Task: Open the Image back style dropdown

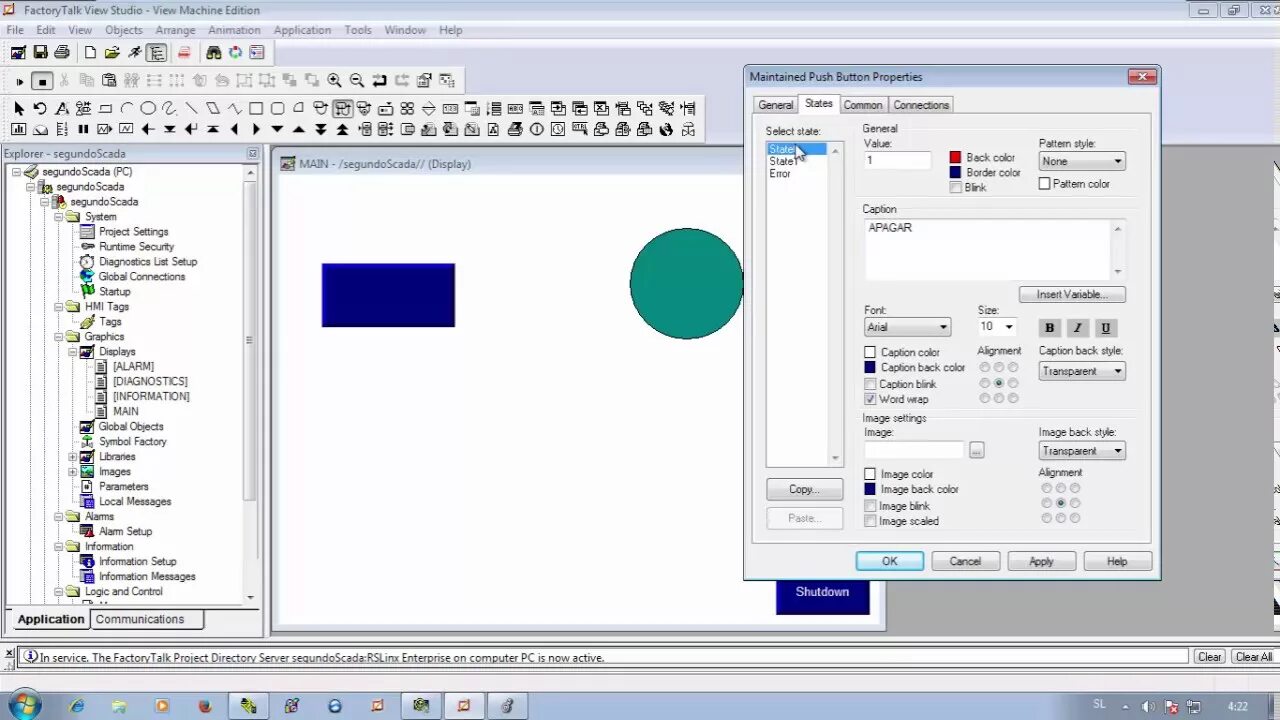Action: [1082, 451]
